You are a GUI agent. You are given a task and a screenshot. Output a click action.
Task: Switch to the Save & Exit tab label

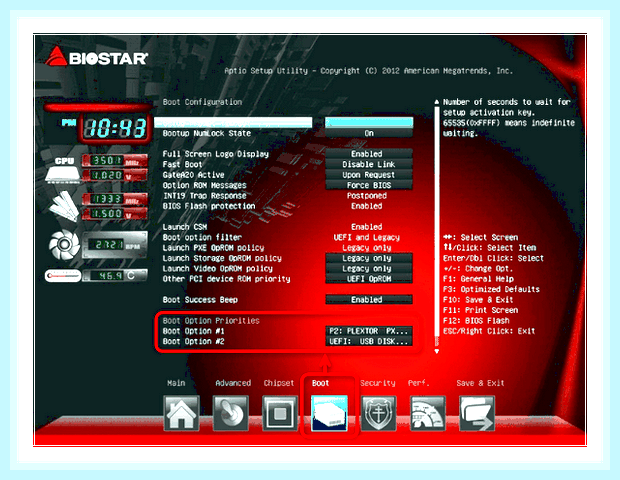(480, 383)
